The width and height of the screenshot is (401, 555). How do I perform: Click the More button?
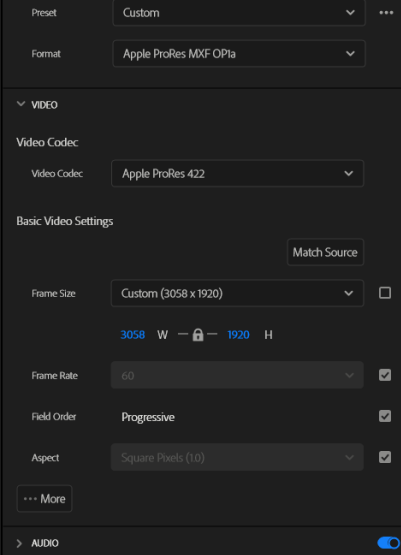pos(44,499)
